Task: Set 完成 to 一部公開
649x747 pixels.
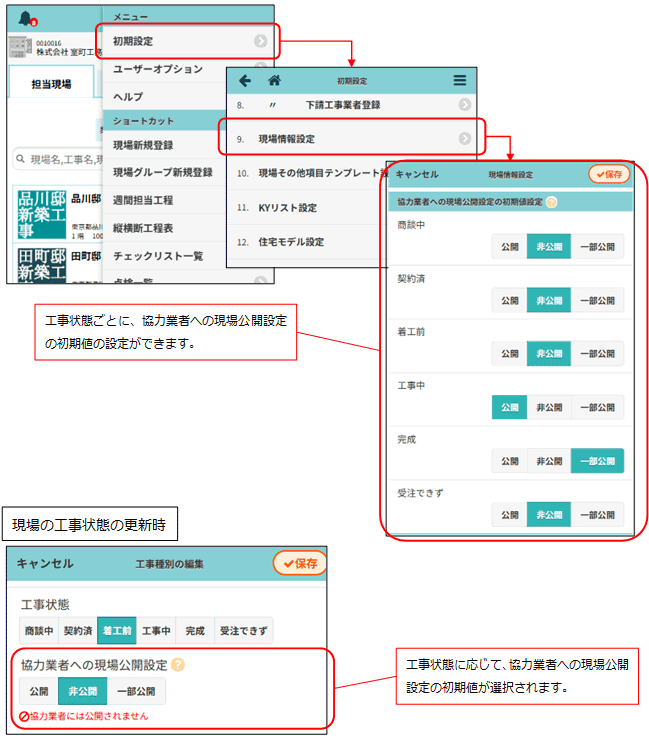Action: pyautogui.click(x=597, y=461)
